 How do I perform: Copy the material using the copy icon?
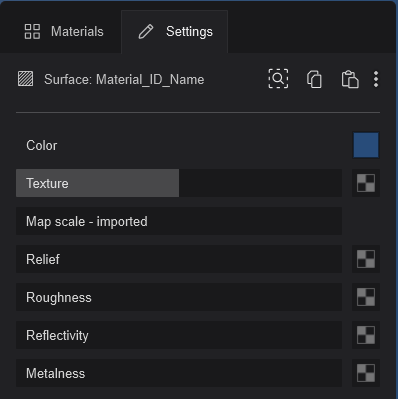[314, 79]
